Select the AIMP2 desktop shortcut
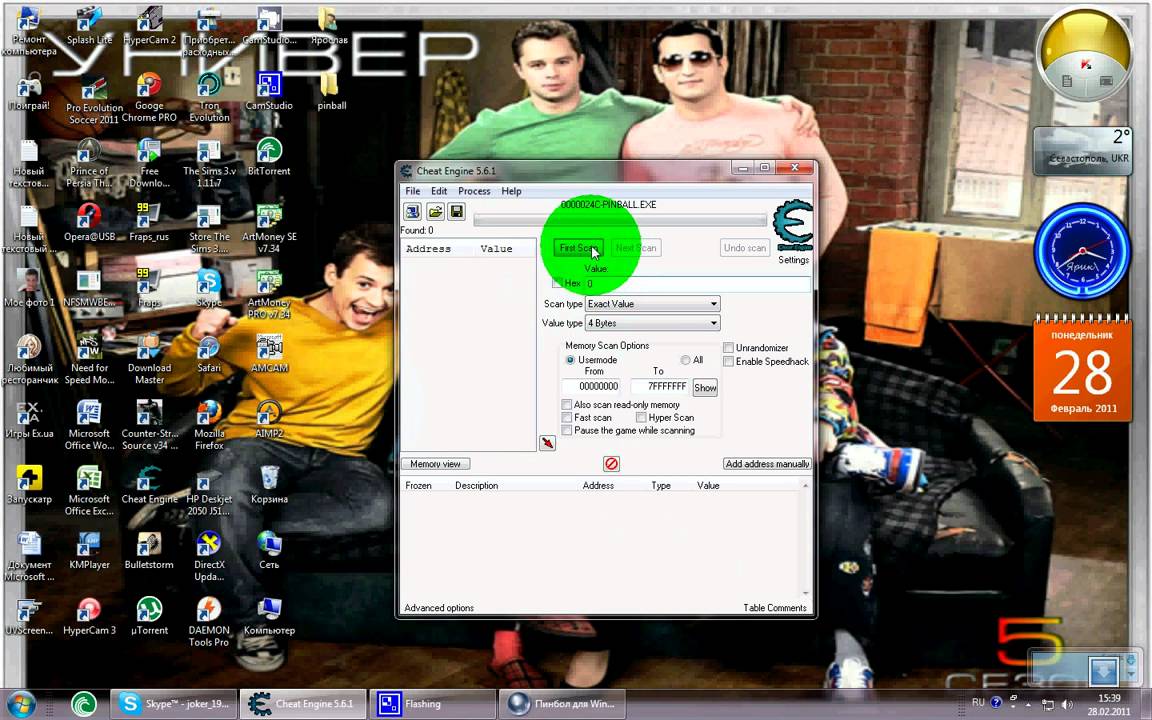1152x720 pixels. click(x=269, y=420)
